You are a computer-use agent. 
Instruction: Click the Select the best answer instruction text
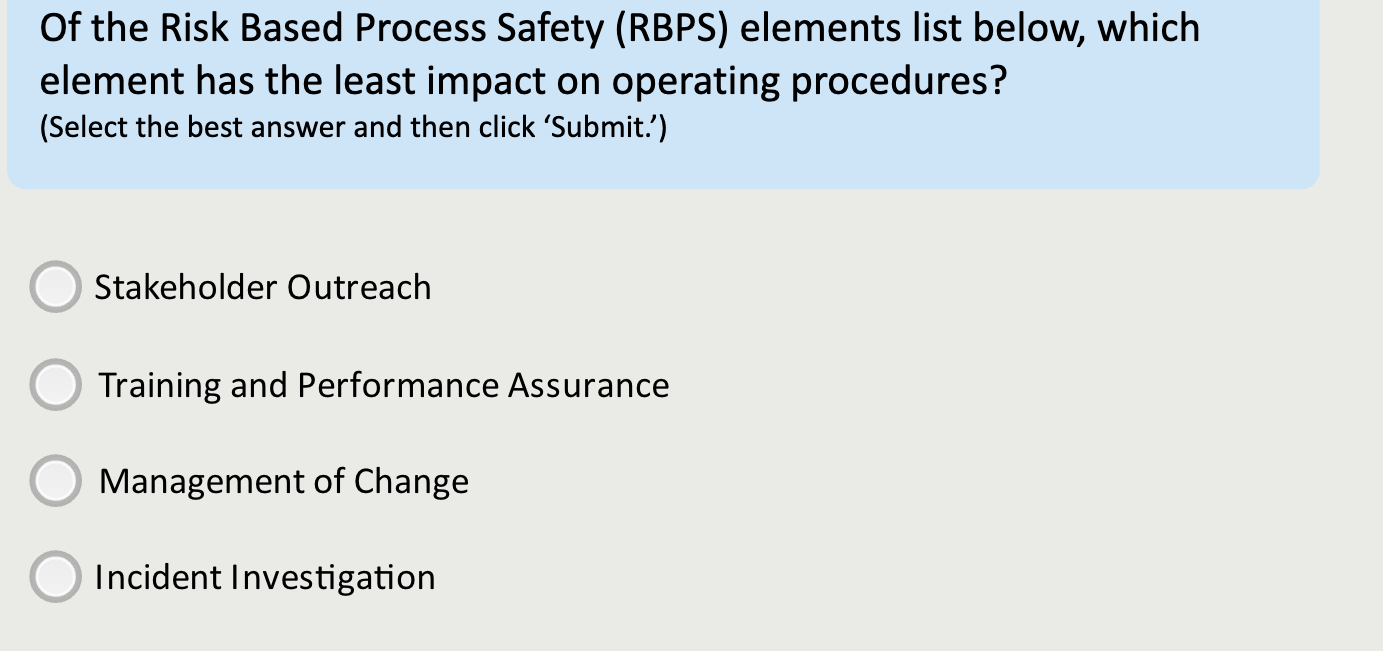[354, 127]
